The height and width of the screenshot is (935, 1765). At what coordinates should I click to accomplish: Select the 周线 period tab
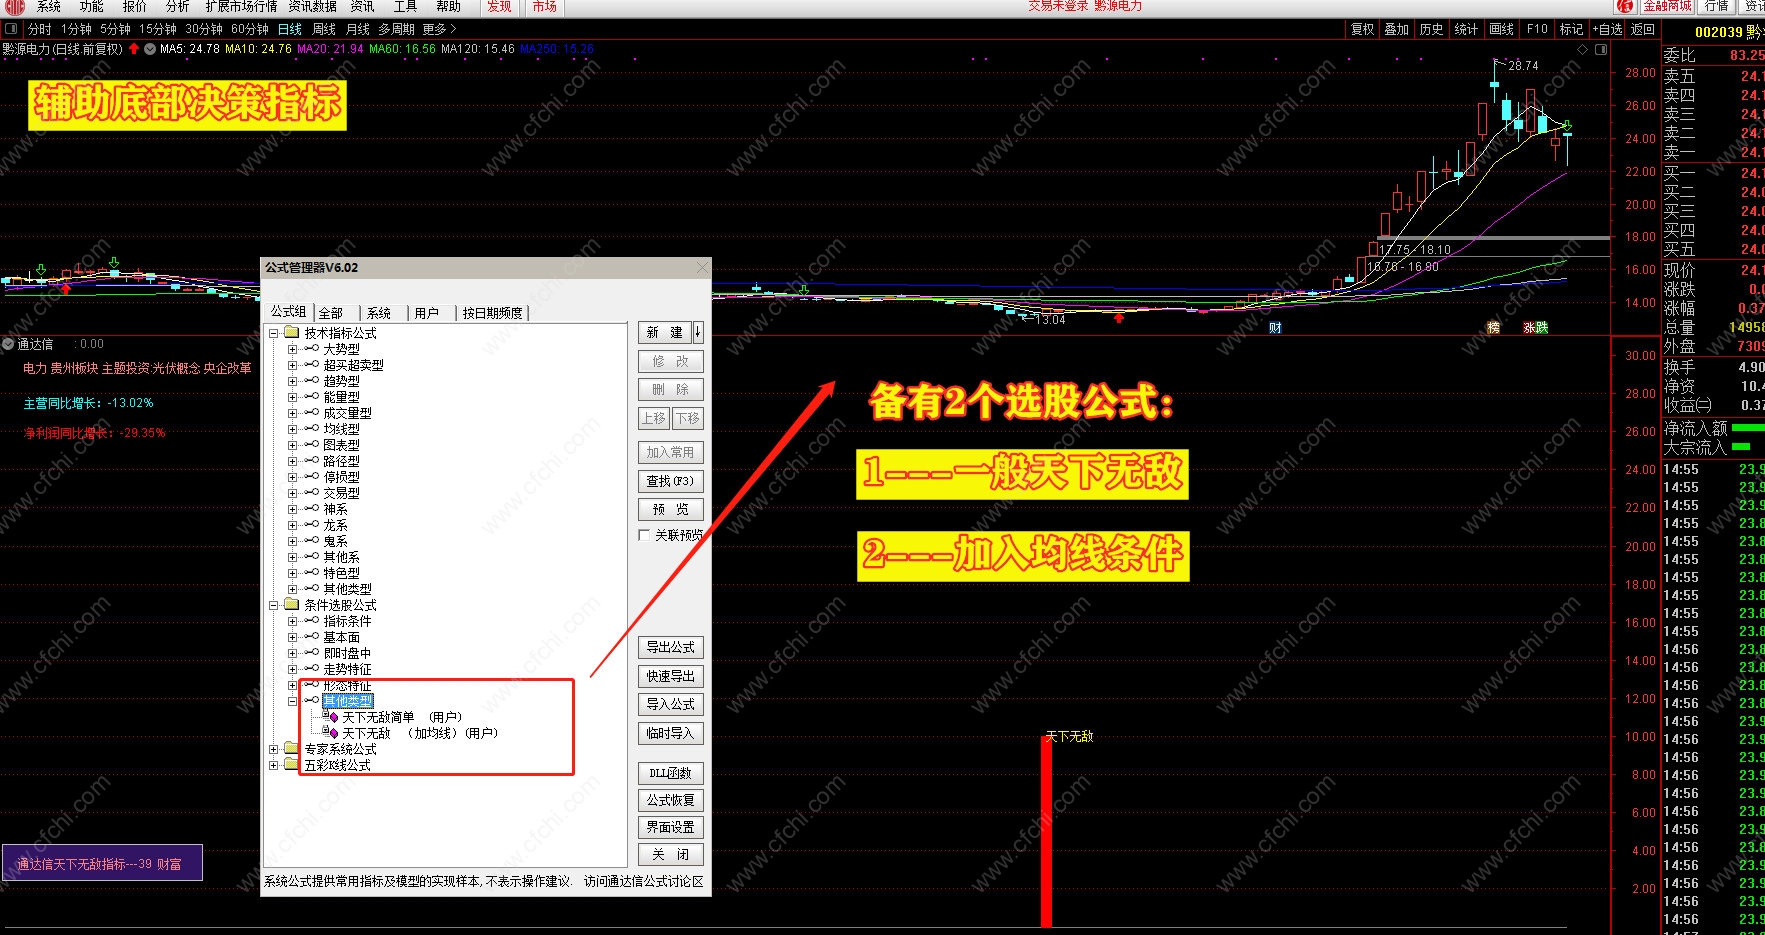(324, 29)
